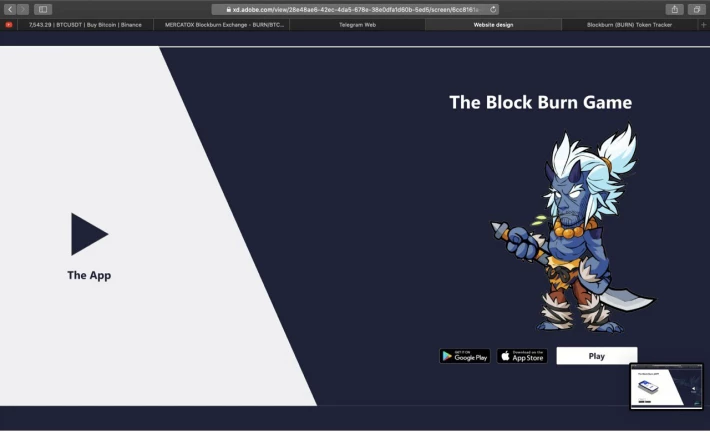
Task: Open the Share button in Safari toolbar
Action: click(x=675, y=9)
